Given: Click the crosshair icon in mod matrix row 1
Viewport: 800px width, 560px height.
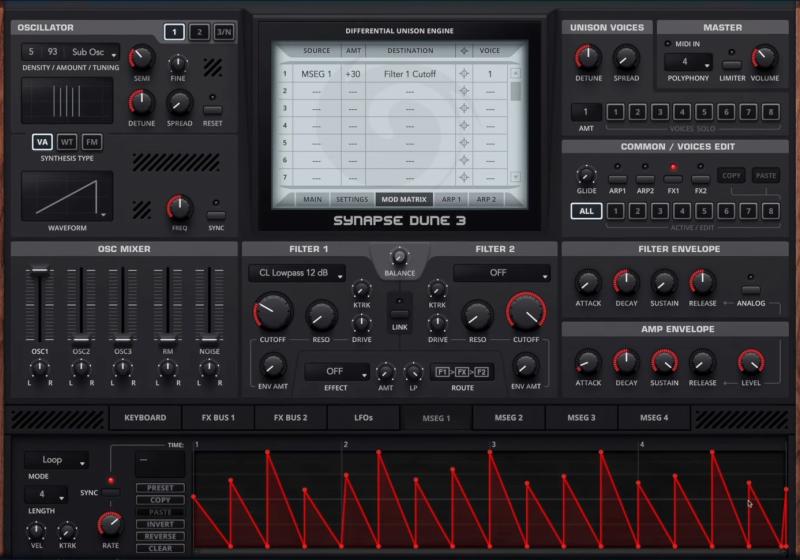Looking at the screenshot, I should [x=464, y=74].
